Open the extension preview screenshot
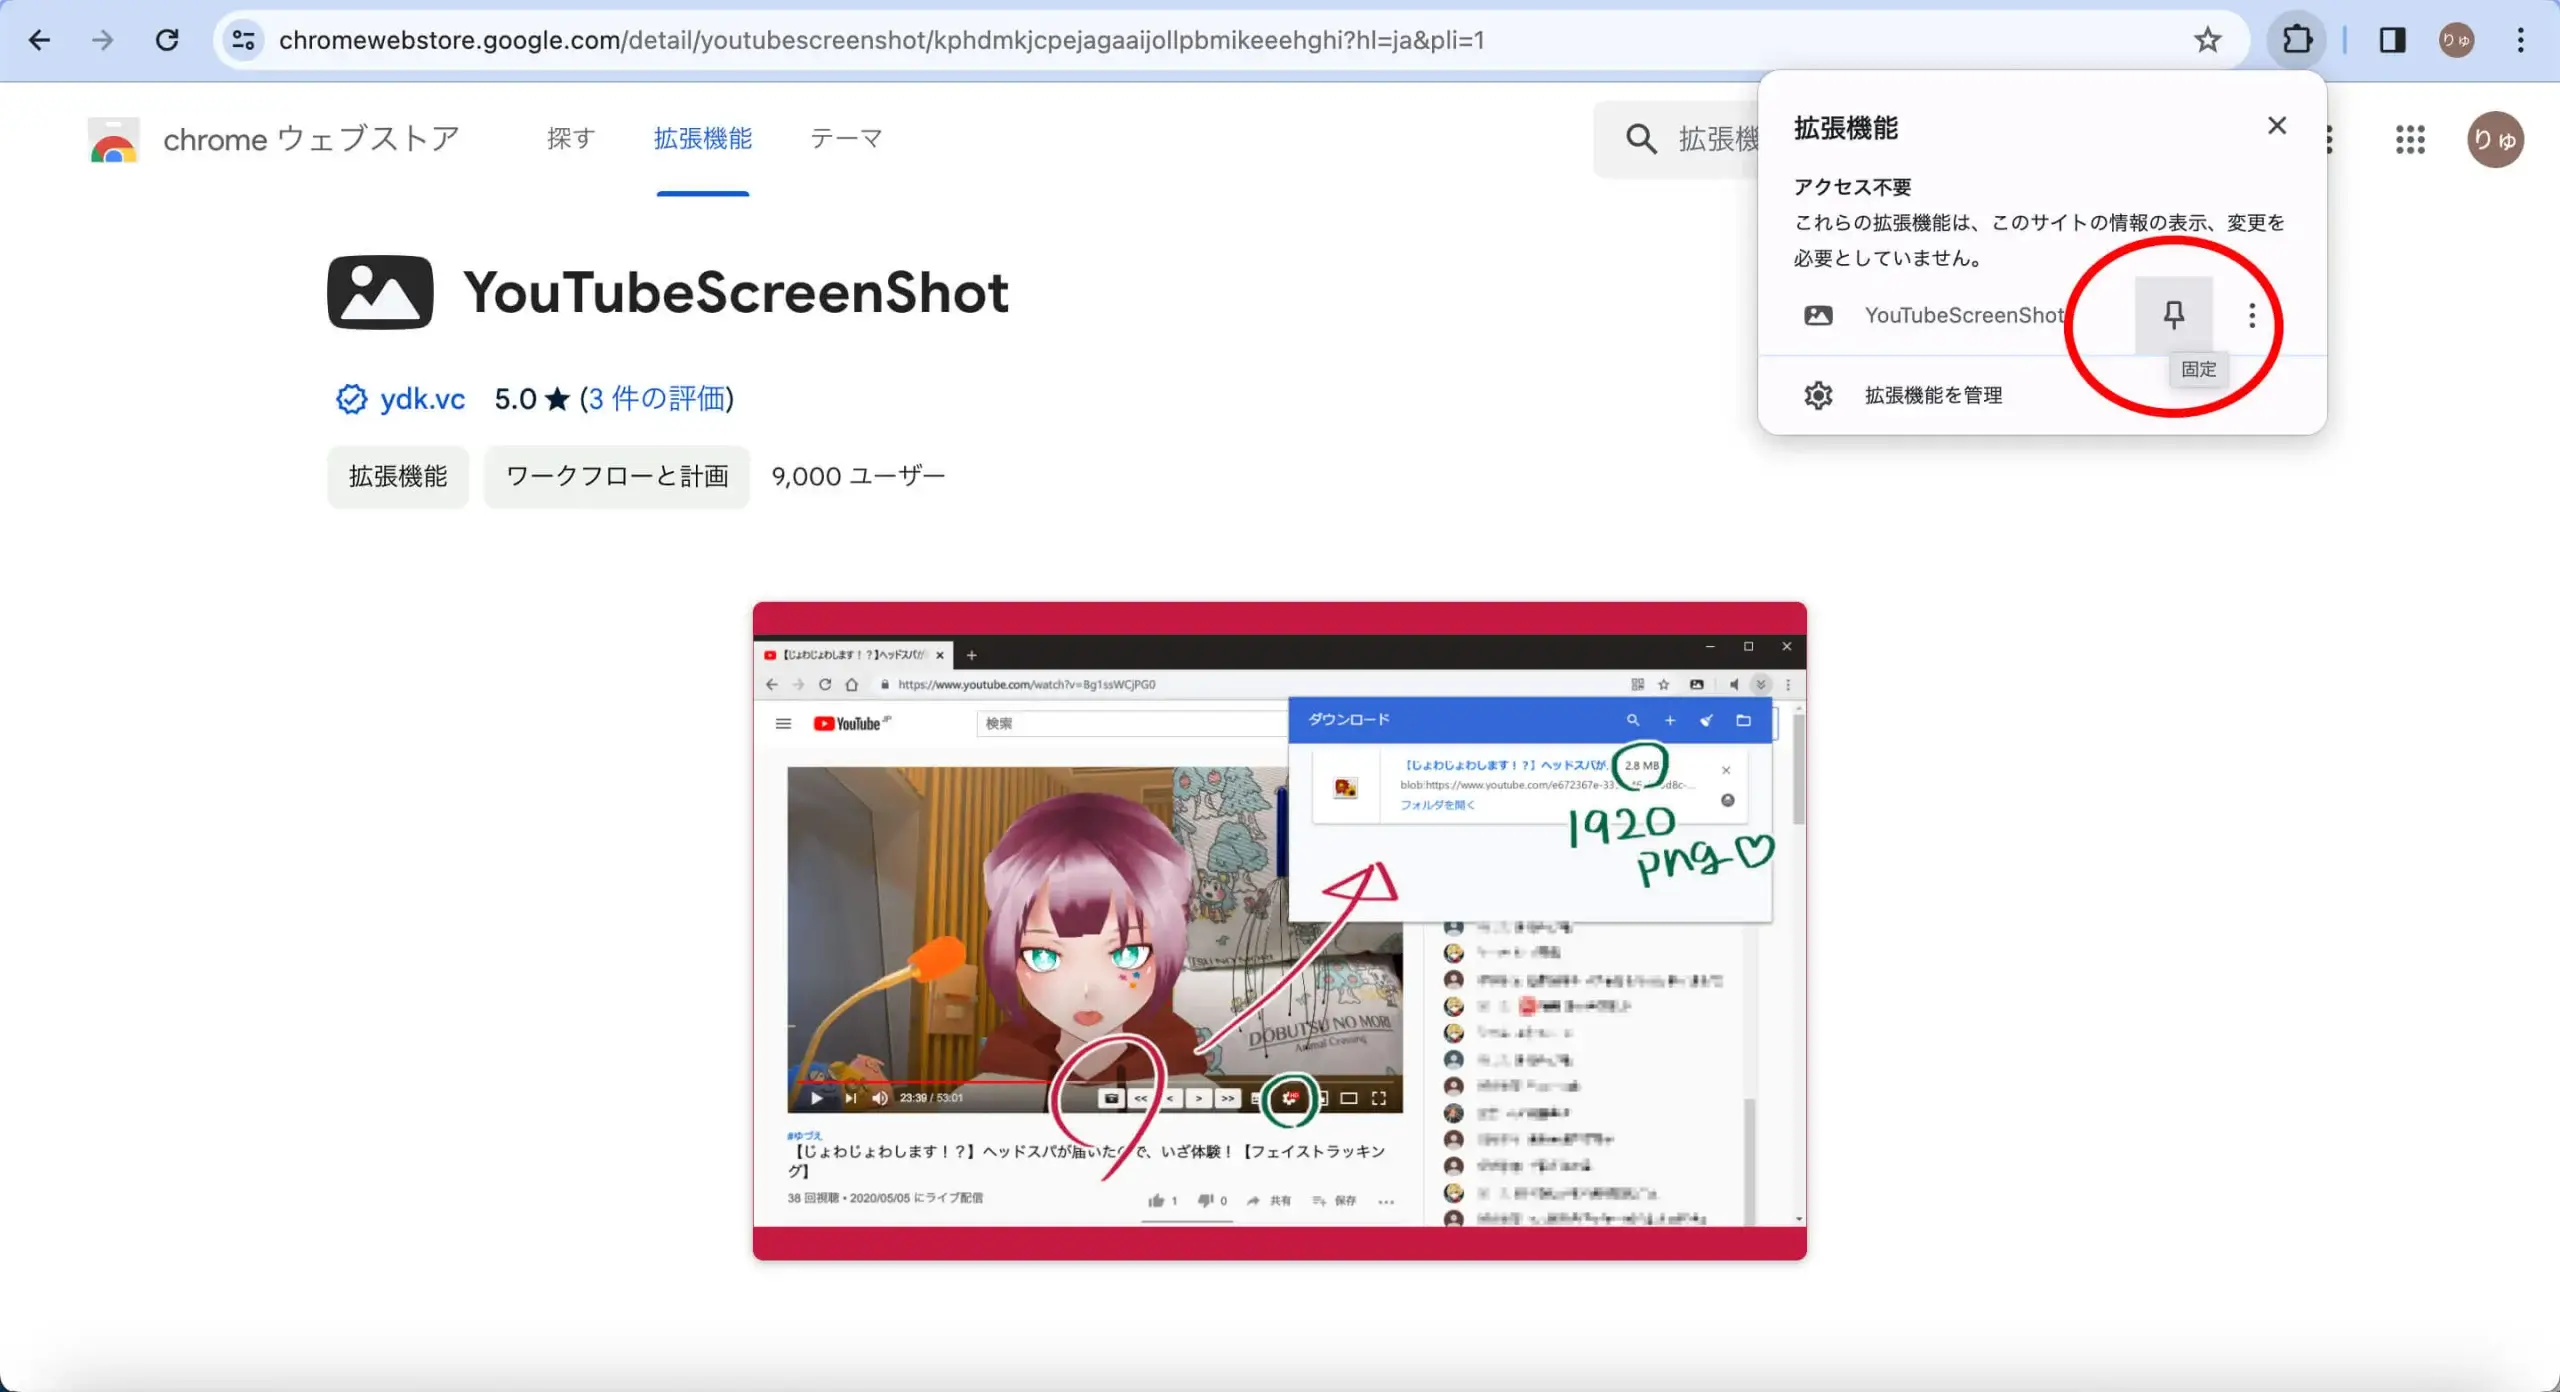 1279,931
